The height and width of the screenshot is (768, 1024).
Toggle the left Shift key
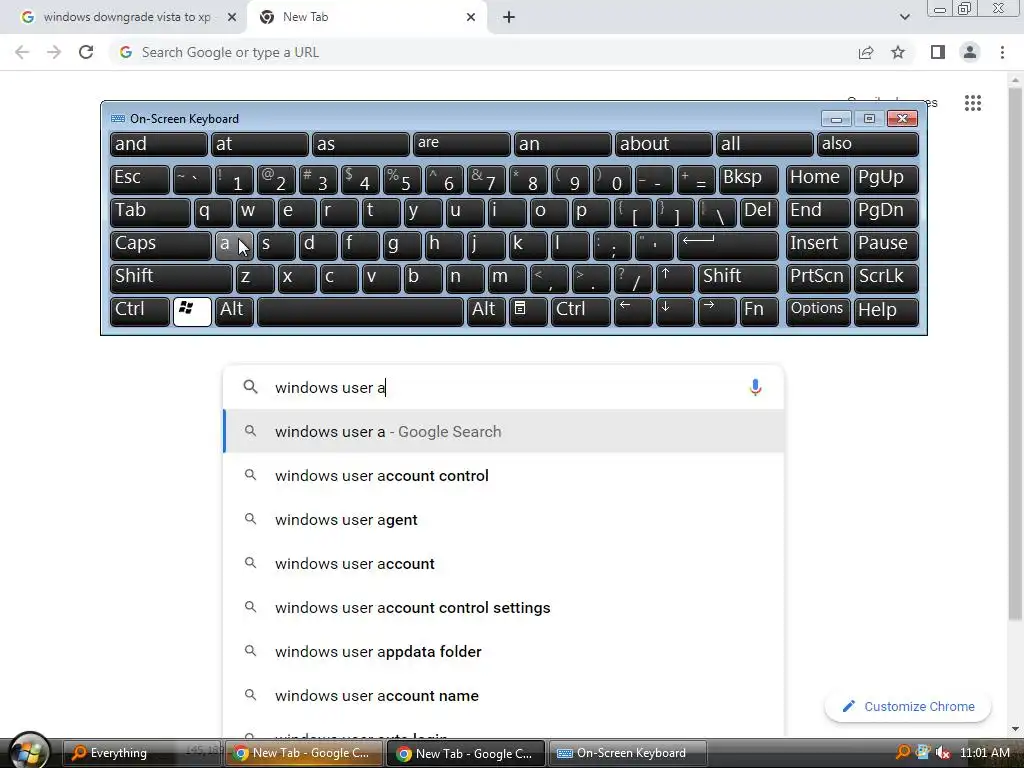click(x=170, y=278)
